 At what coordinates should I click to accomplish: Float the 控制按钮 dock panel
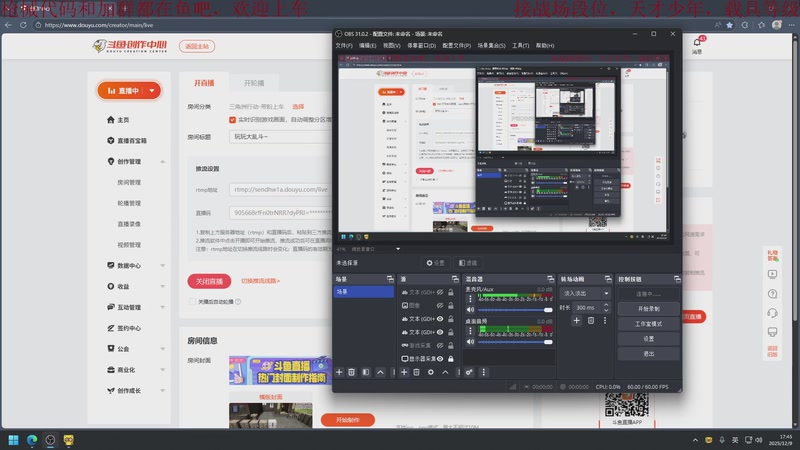pos(677,279)
